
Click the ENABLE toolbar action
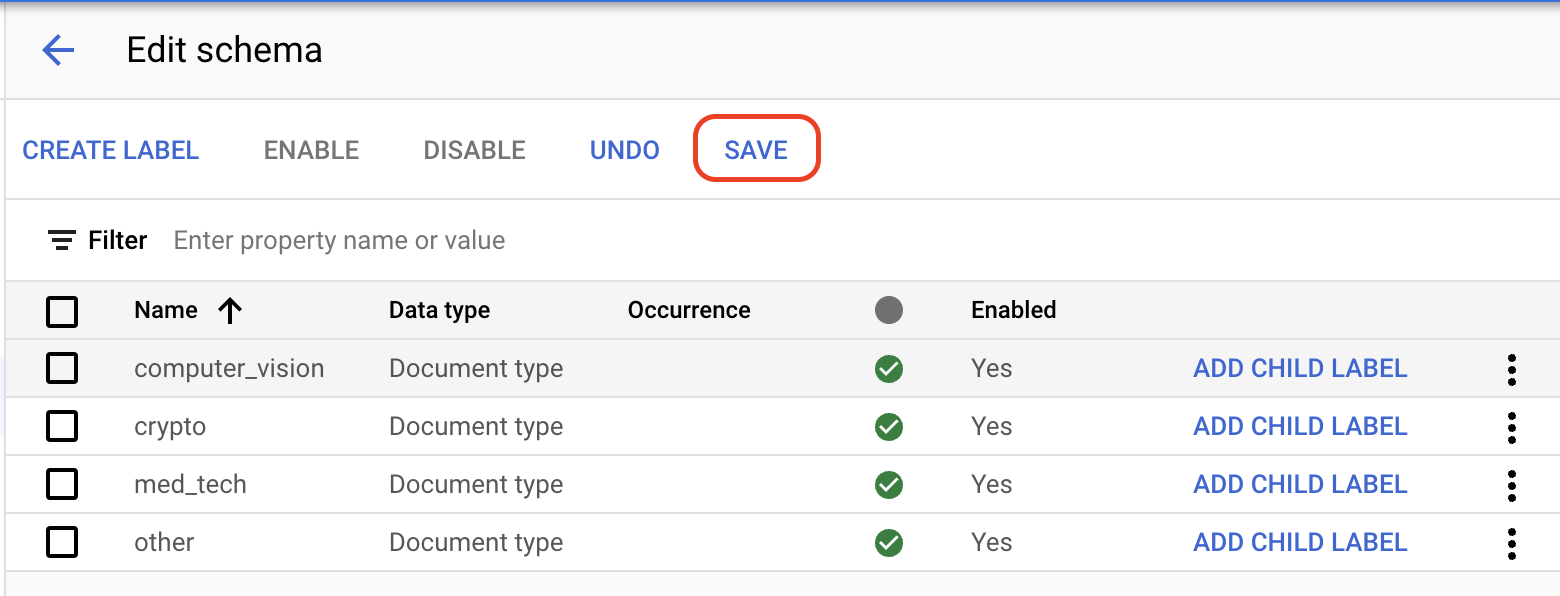311,150
